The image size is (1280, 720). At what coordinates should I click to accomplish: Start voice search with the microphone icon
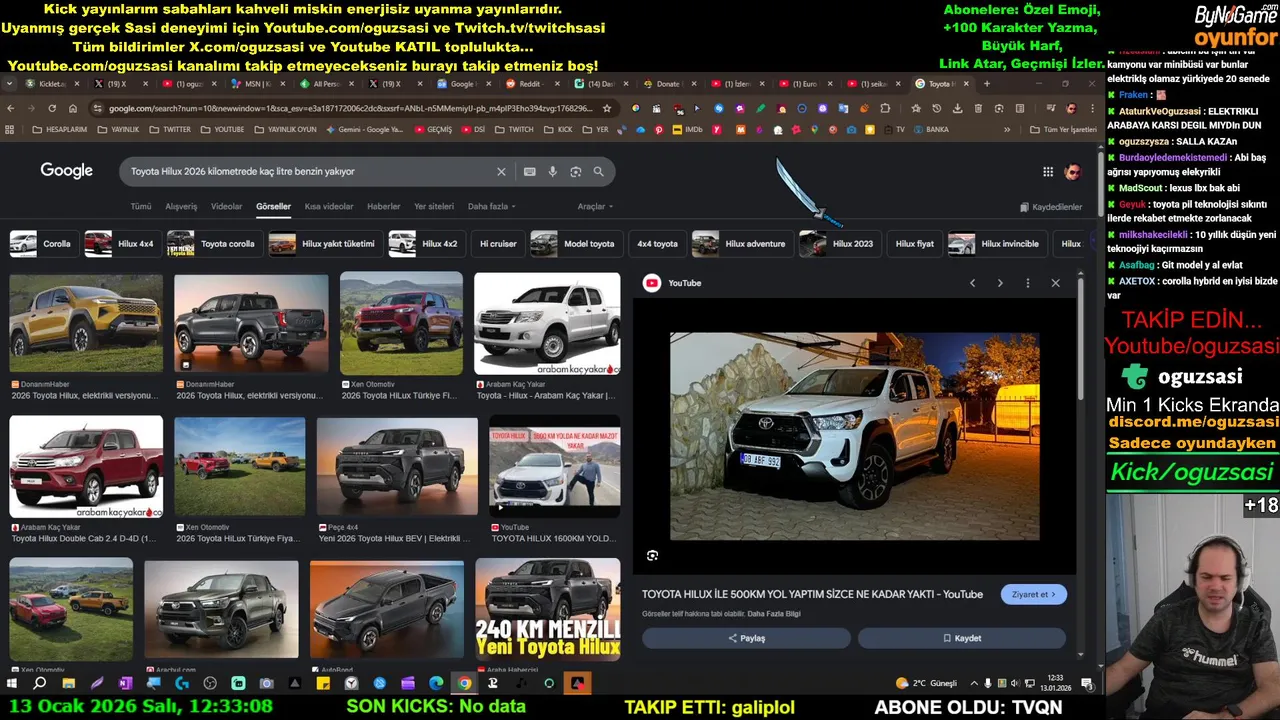point(553,172)
